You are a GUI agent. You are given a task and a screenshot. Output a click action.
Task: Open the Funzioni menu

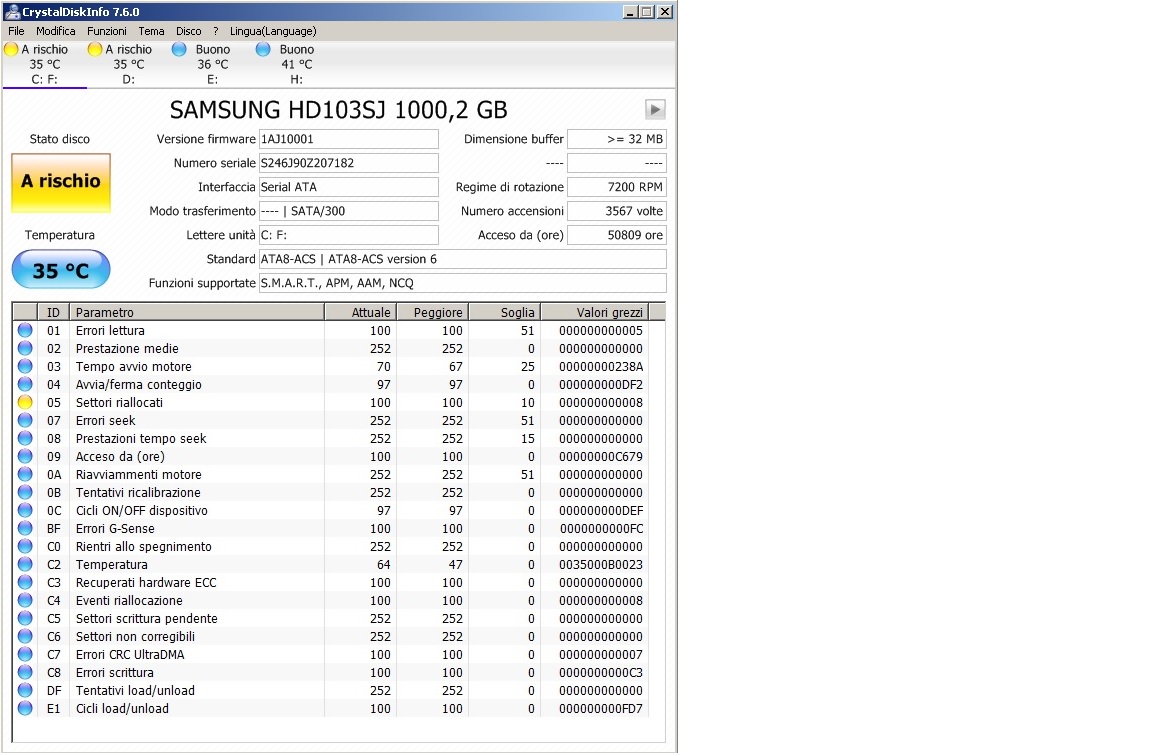tap(107, 31)
